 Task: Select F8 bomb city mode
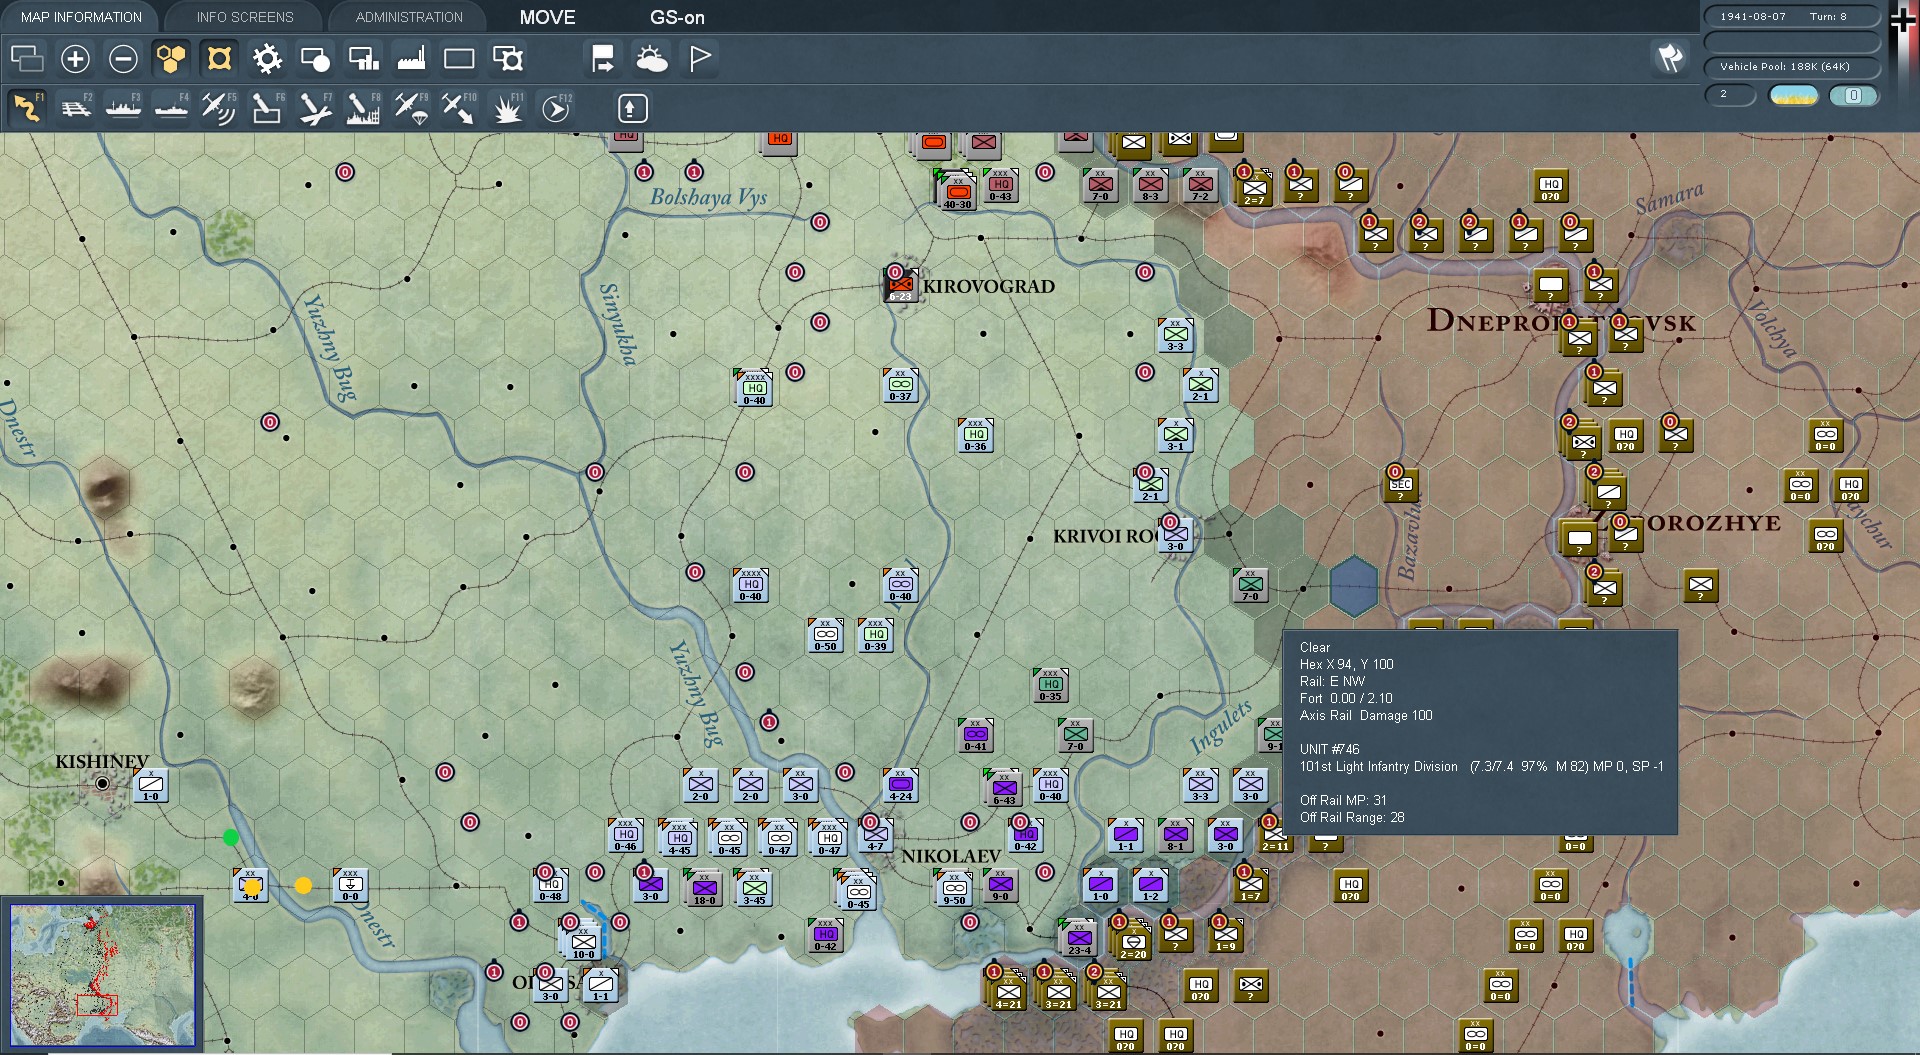(363, 108)
